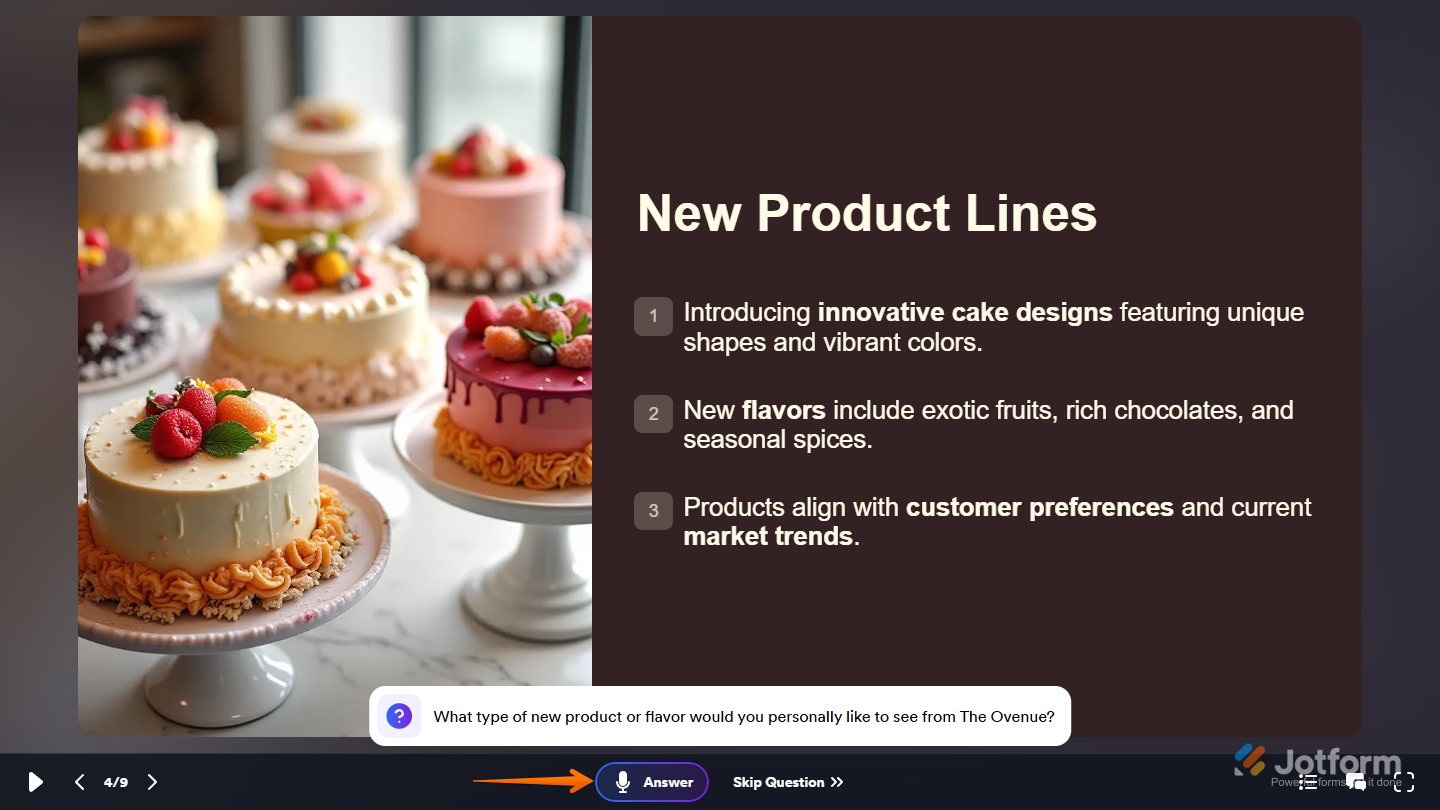Open the chat conversation icon
Viewport: 1440px width, 810px height.
[1356, 782]
